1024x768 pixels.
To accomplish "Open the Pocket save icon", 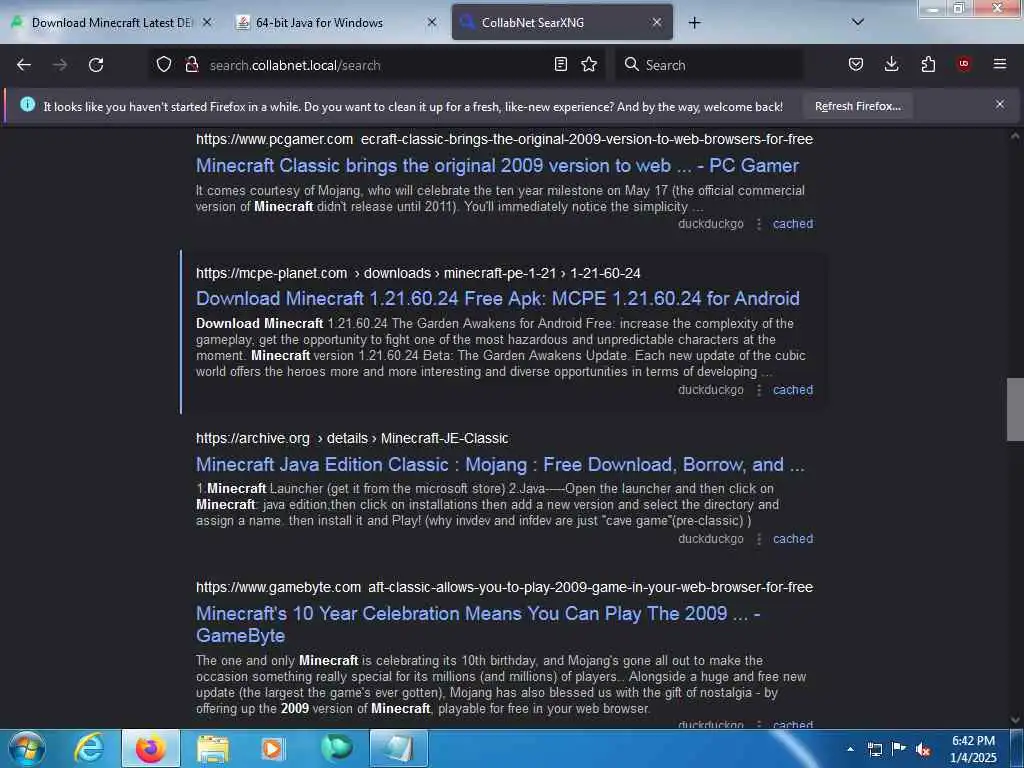I will tap(856, 65).
